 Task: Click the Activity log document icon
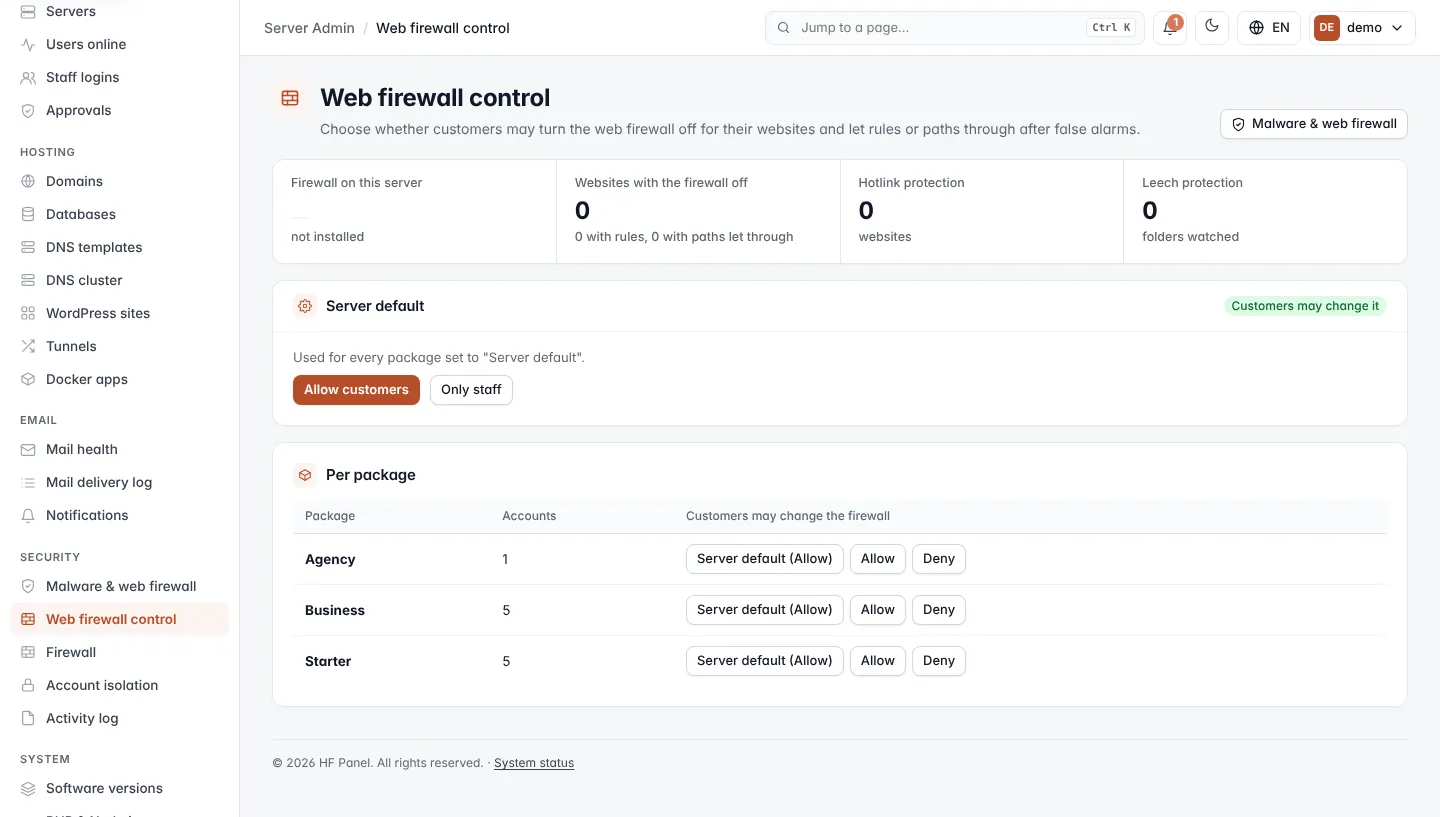click(x=28, y=718)
